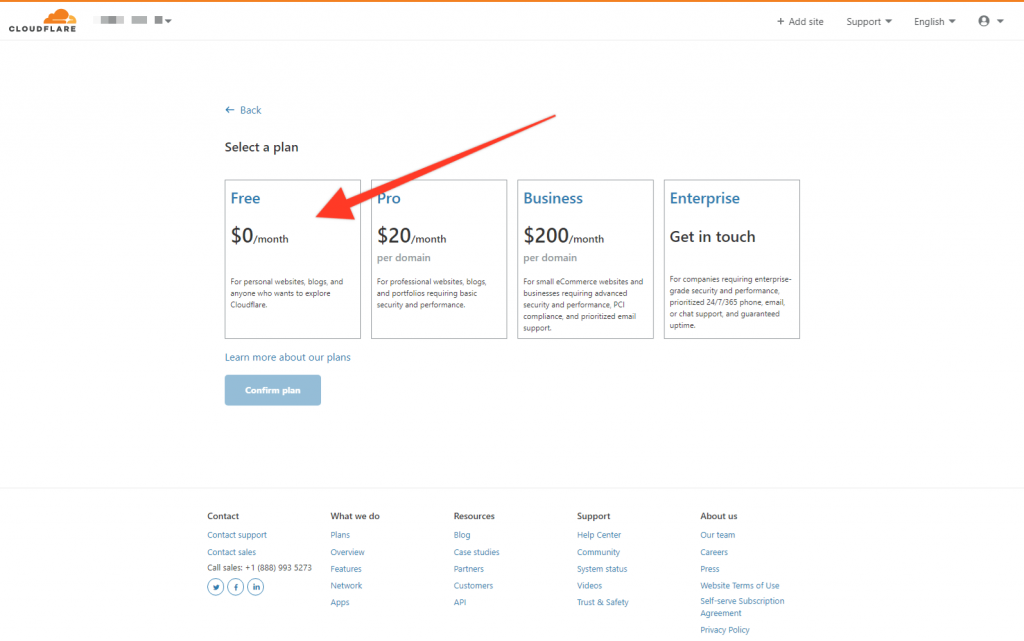This screenshot has height=641, width=1024.
Task: Open Customers footer link
Action: click(473, 586)
